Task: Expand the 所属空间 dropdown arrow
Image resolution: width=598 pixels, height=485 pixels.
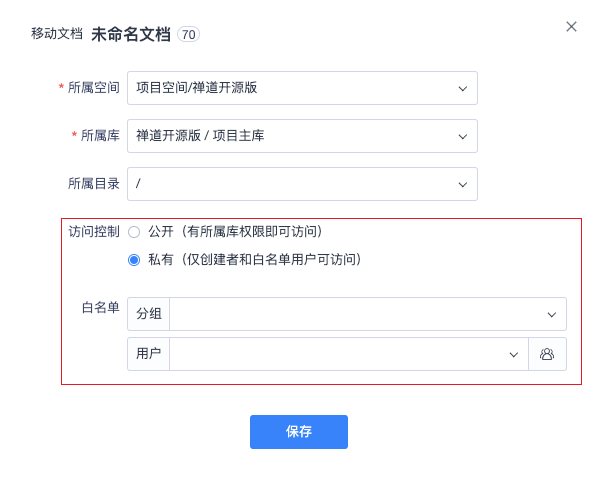Action: point(463,89)
